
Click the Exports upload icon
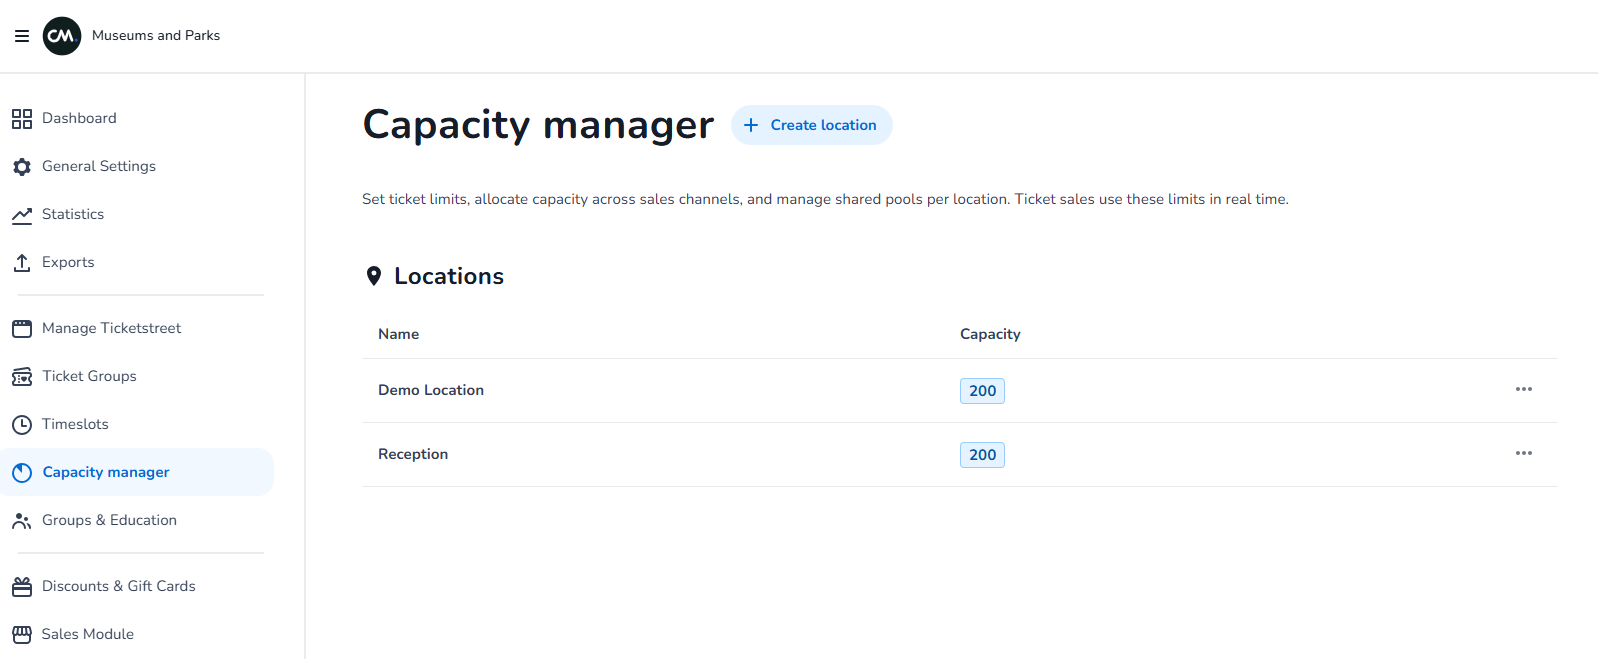point(22,263)
